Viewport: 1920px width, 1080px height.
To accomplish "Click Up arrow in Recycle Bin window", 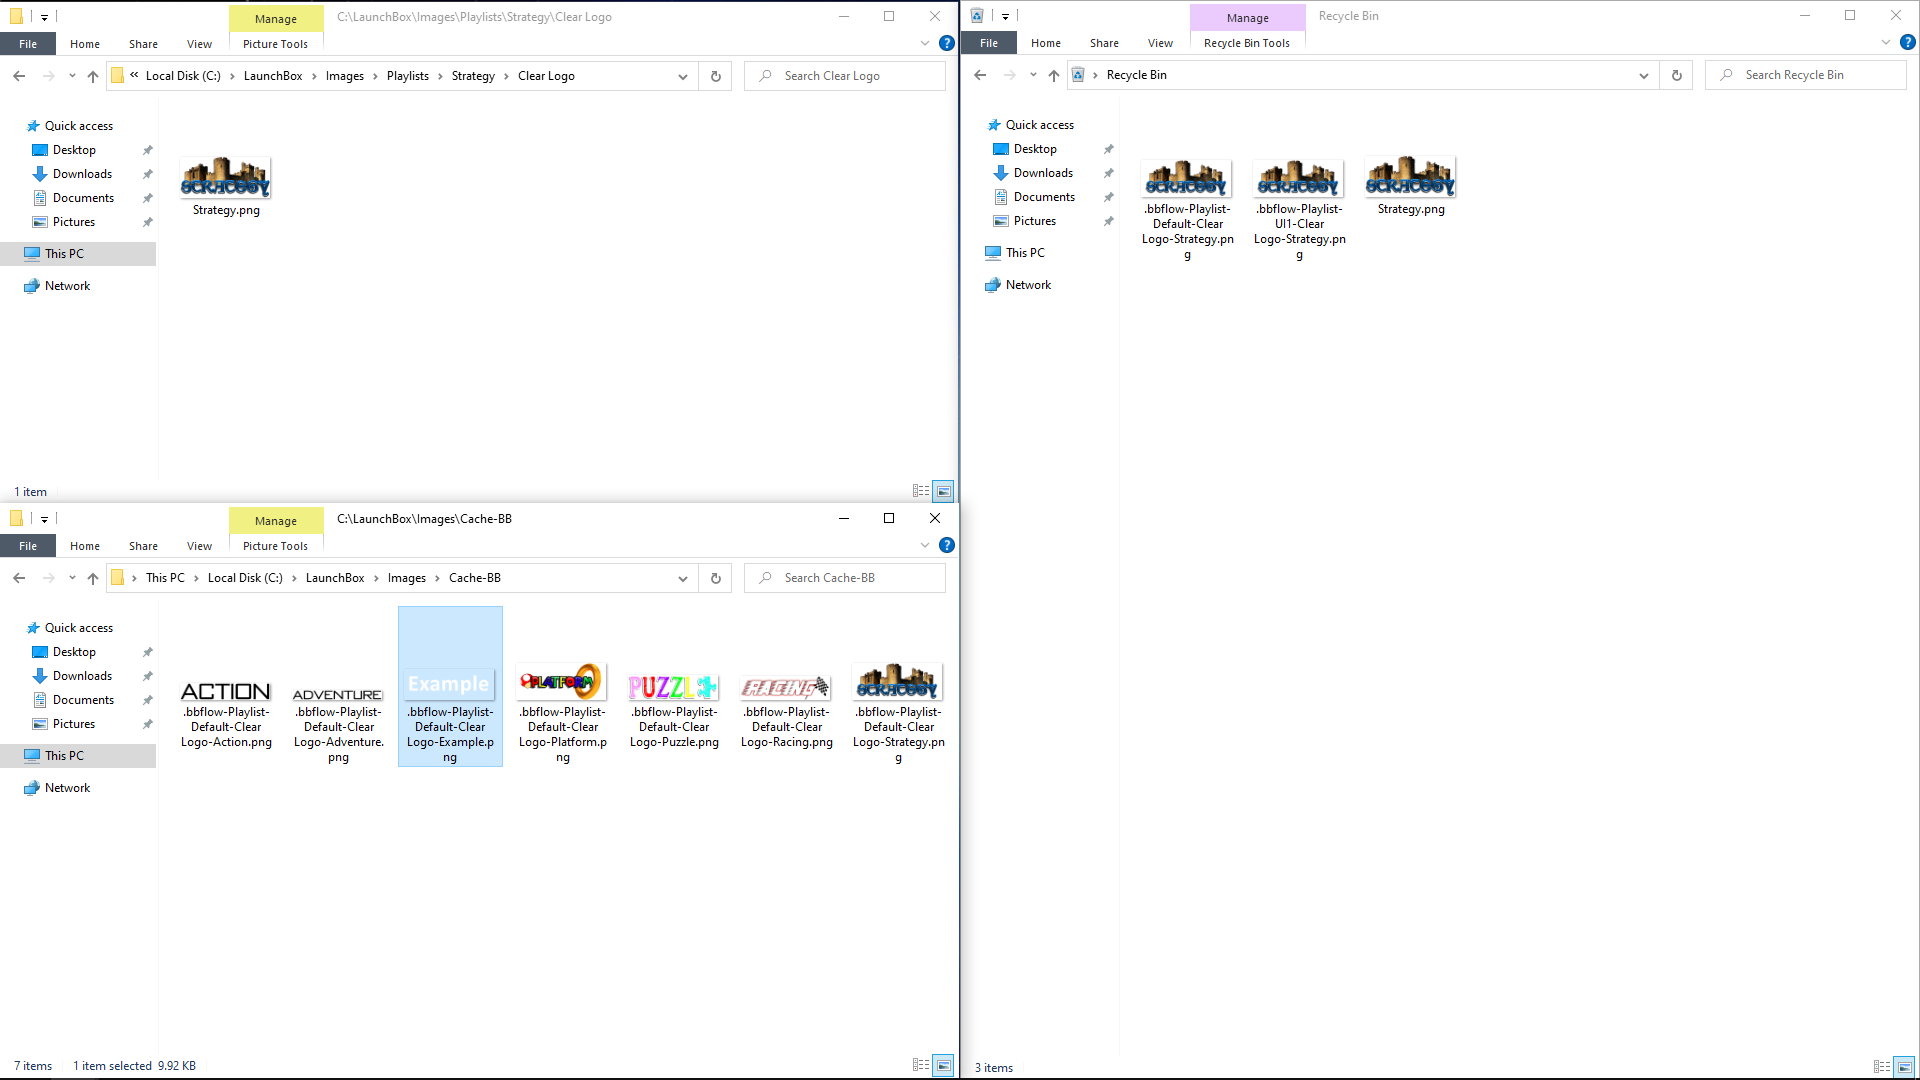I will tap(1054, 75).
